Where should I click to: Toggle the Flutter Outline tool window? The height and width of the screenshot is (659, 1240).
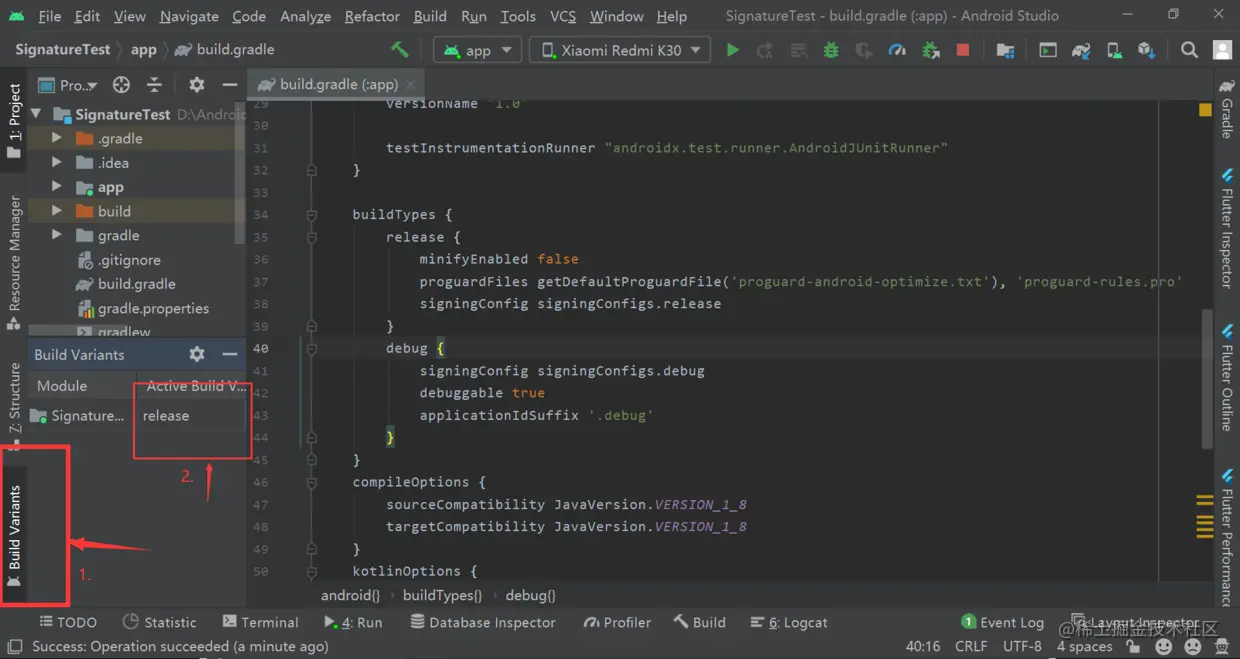[x=1227, y=378]
